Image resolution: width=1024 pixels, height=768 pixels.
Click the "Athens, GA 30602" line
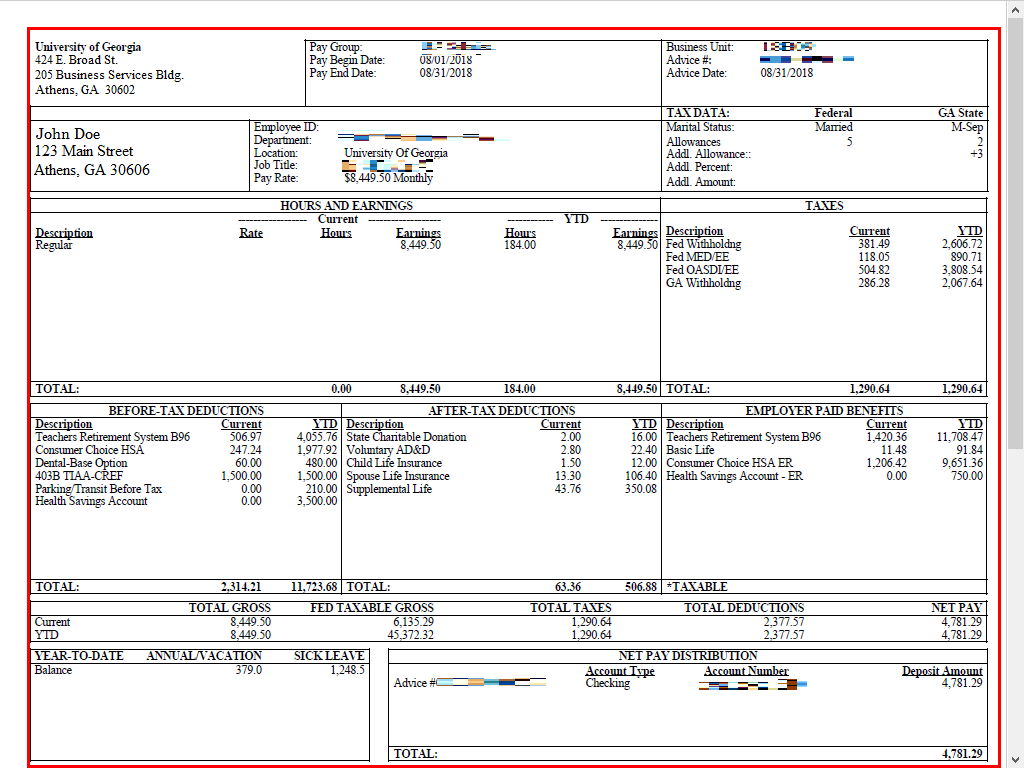tap(85, 90)
